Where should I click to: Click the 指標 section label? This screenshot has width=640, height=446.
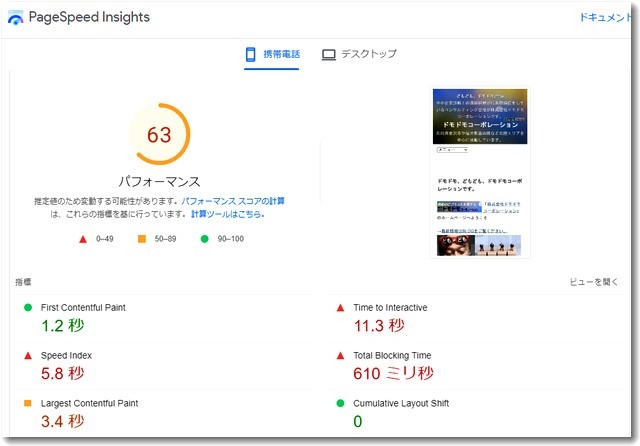click(23, 282)
